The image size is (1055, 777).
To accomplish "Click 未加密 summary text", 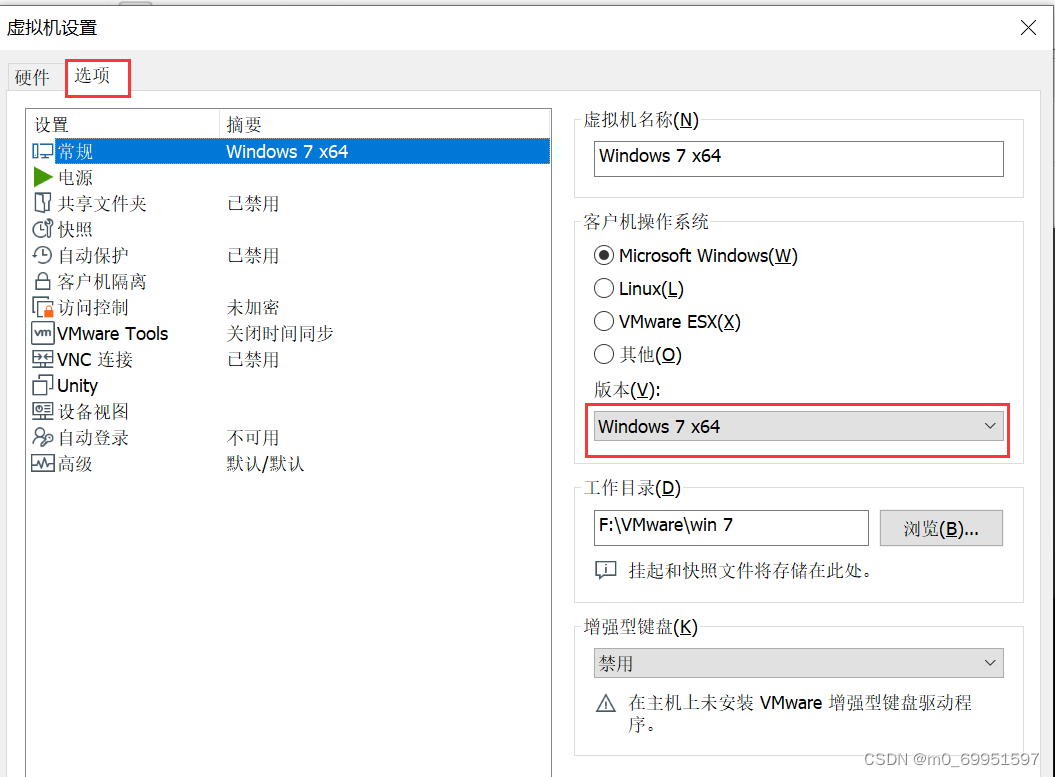I will 253,307.
